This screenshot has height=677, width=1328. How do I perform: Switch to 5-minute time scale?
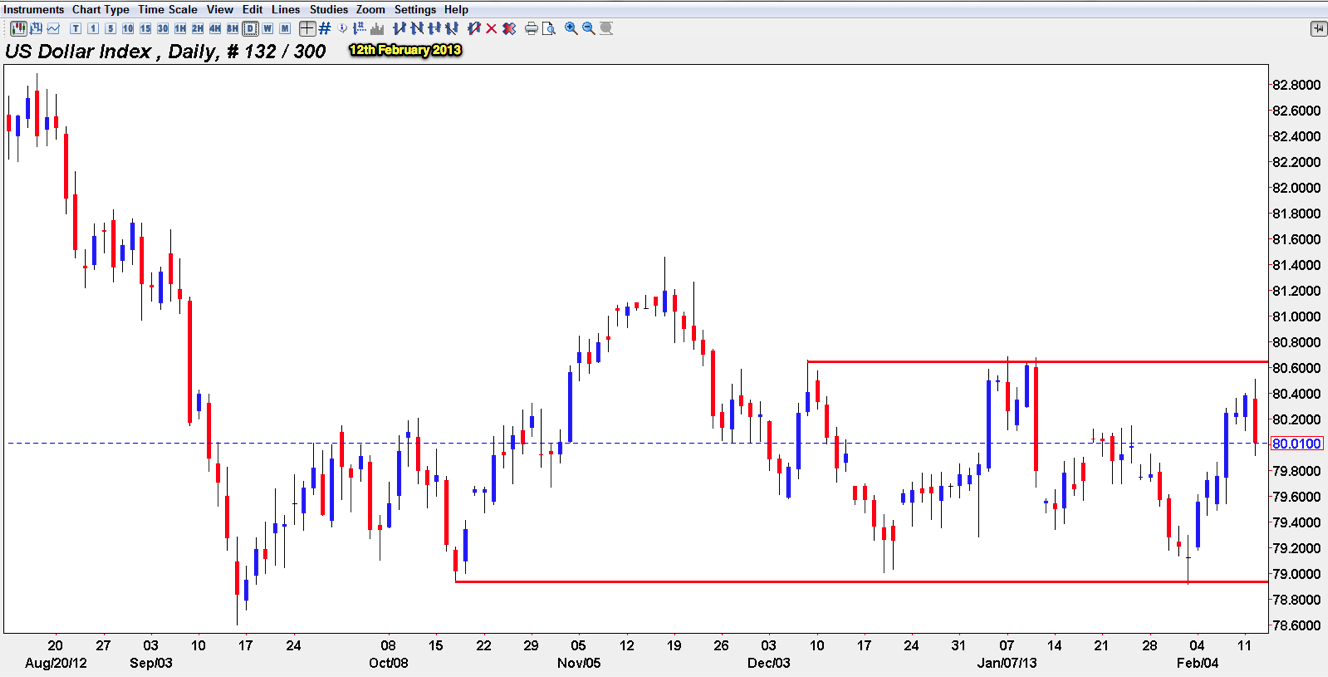110,28
